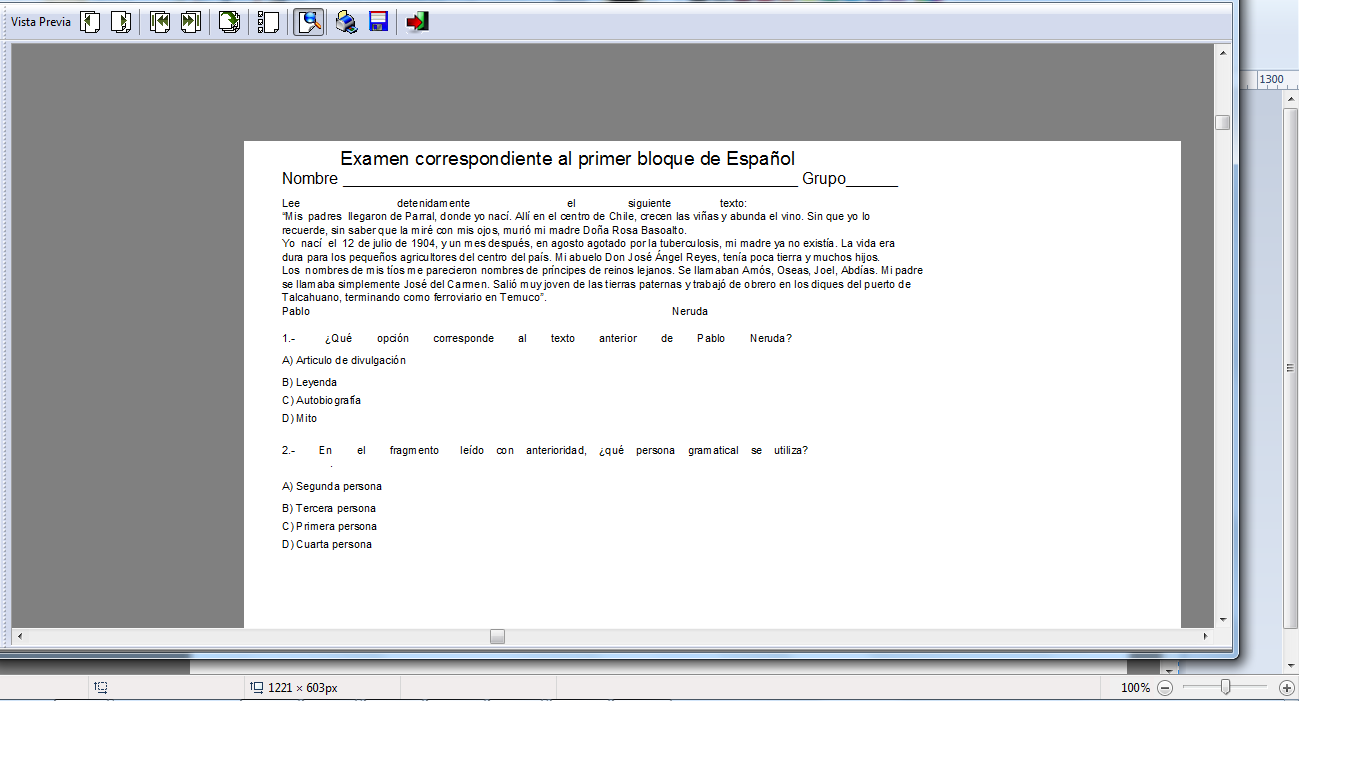Click the author name 'Neruda' under the passage
The width and height of the screenshot is (1366, 768).
690,311
